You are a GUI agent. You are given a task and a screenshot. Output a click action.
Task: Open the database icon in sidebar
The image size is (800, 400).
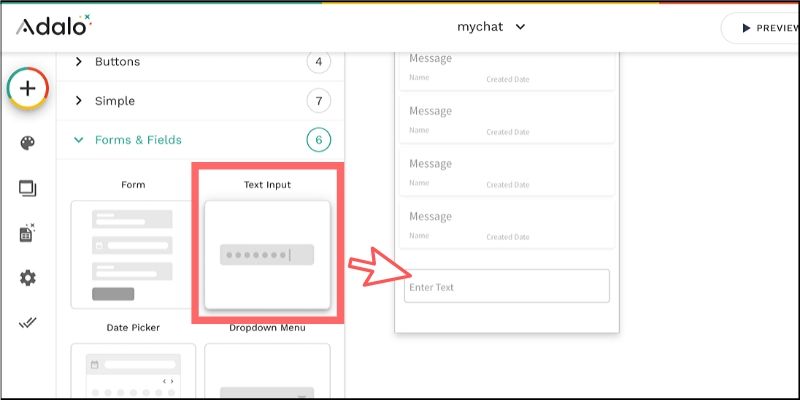click(x=27, y=232)
